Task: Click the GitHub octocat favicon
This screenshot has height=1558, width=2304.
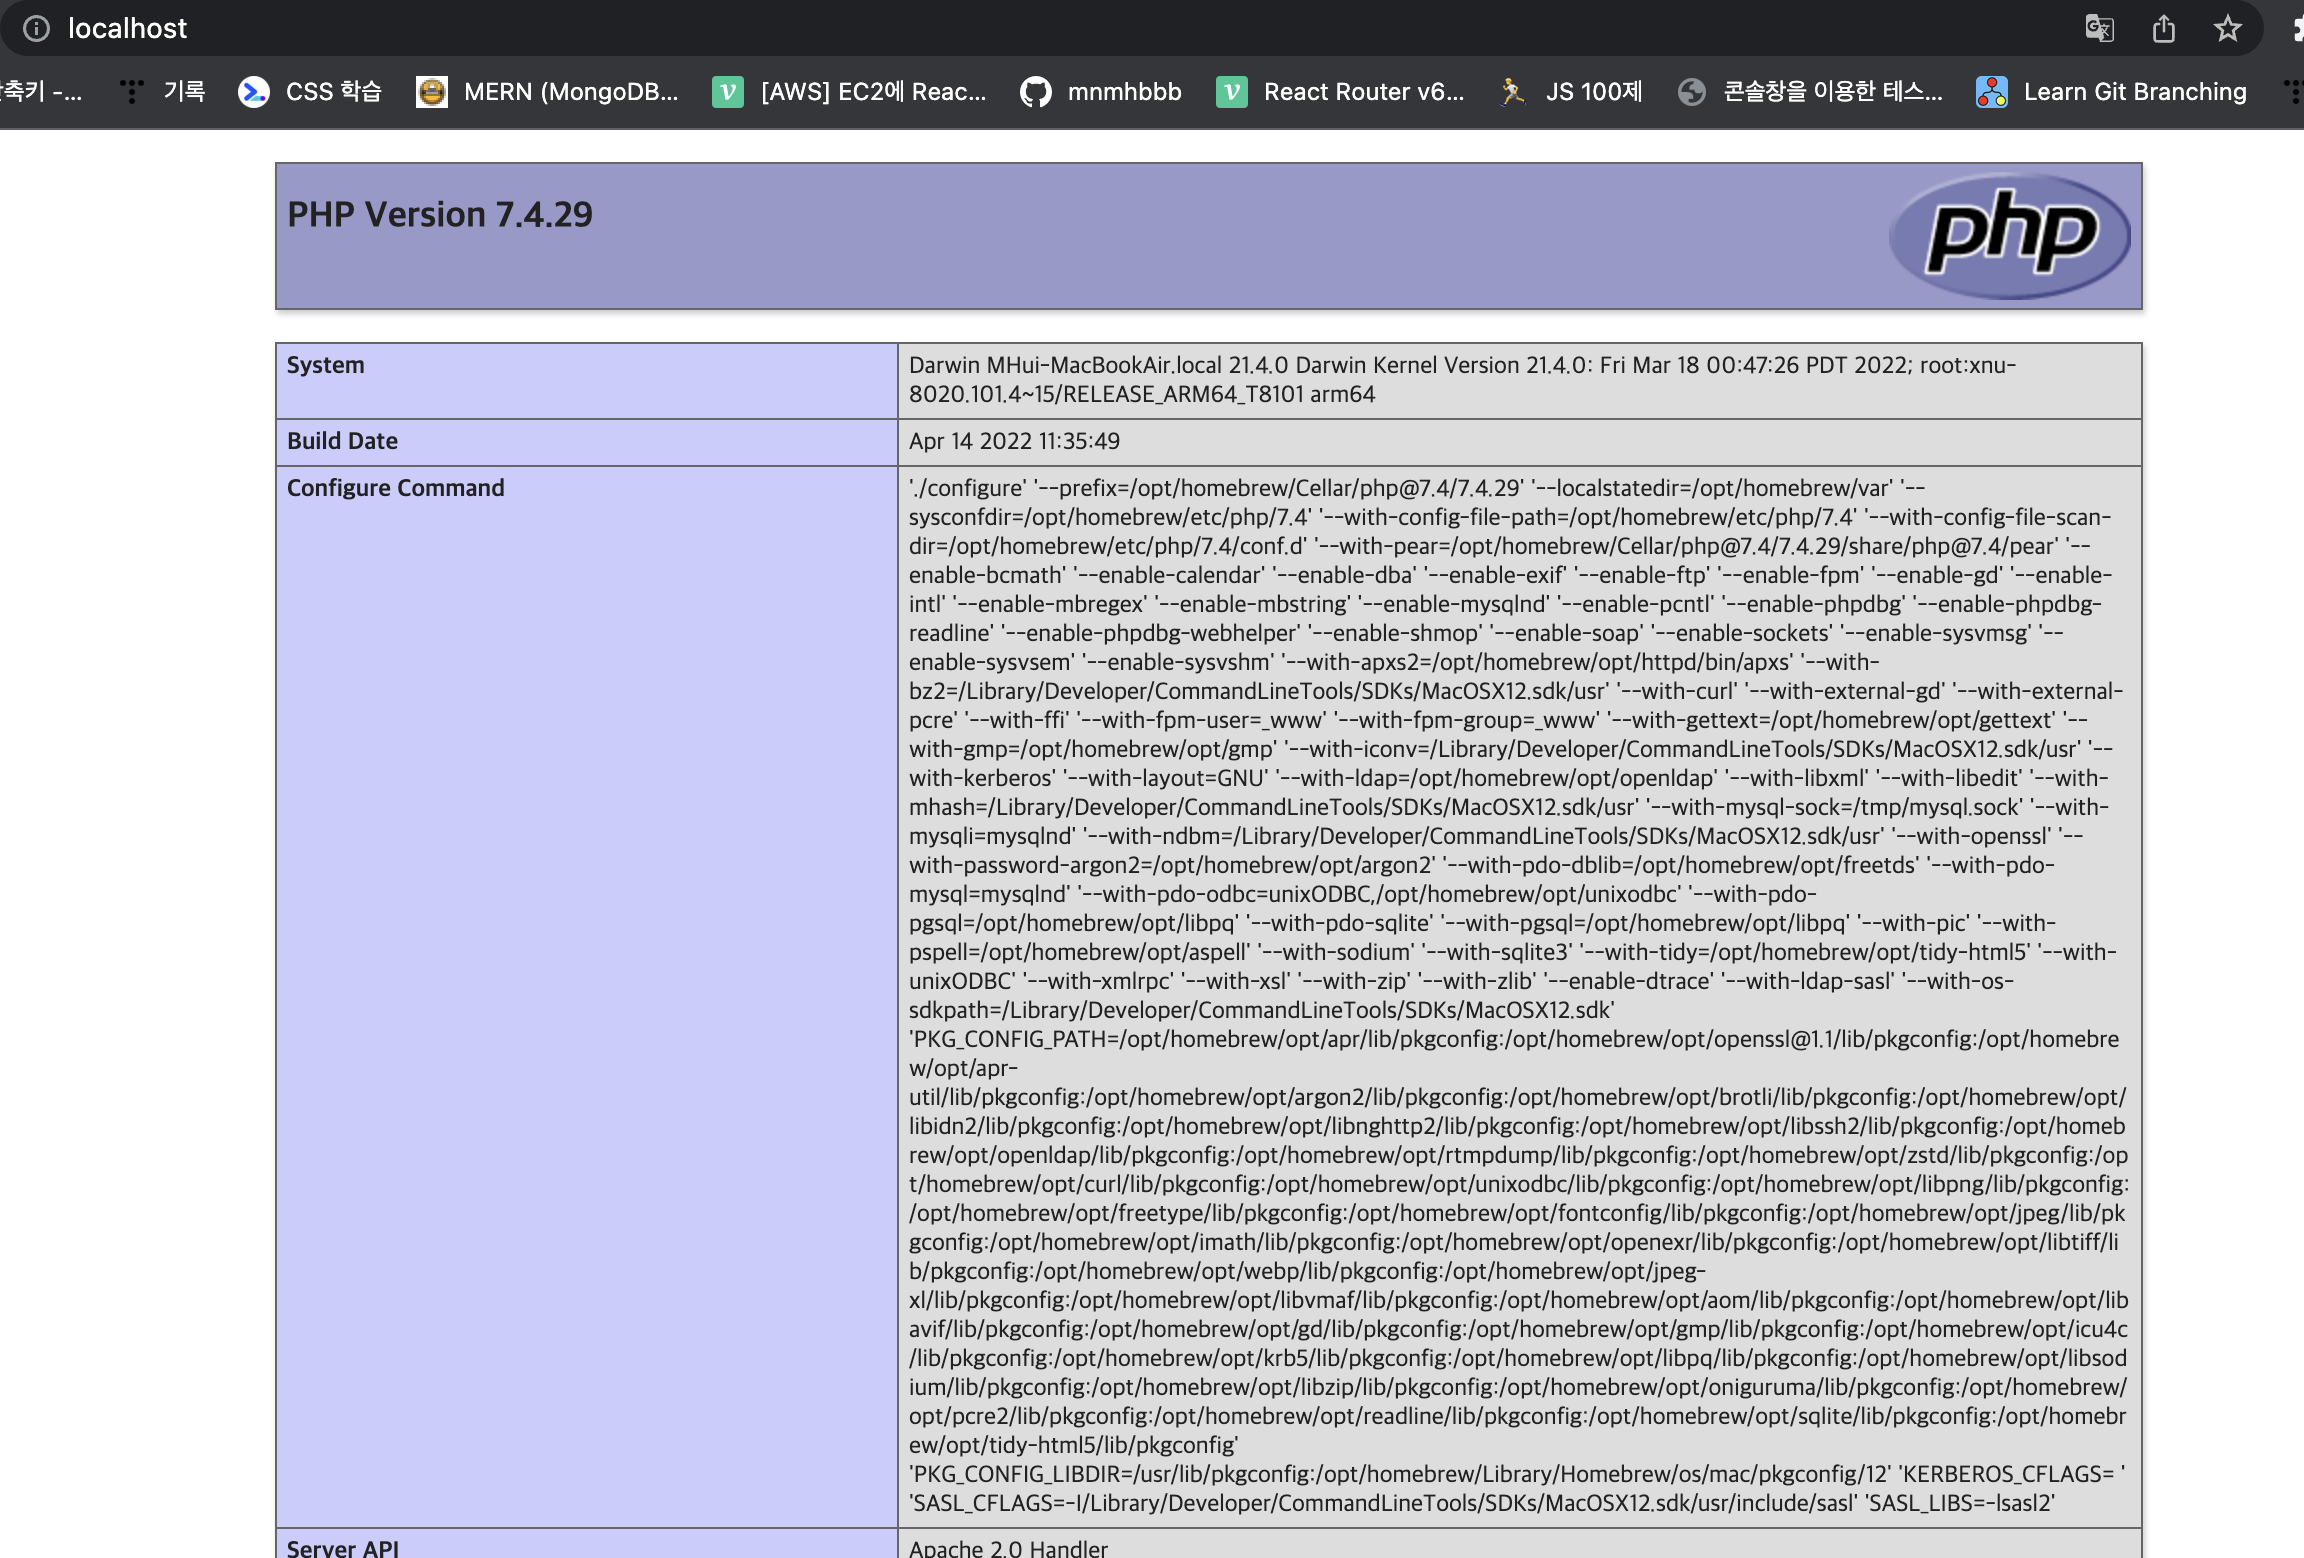Action: [x=1035, y=92]
